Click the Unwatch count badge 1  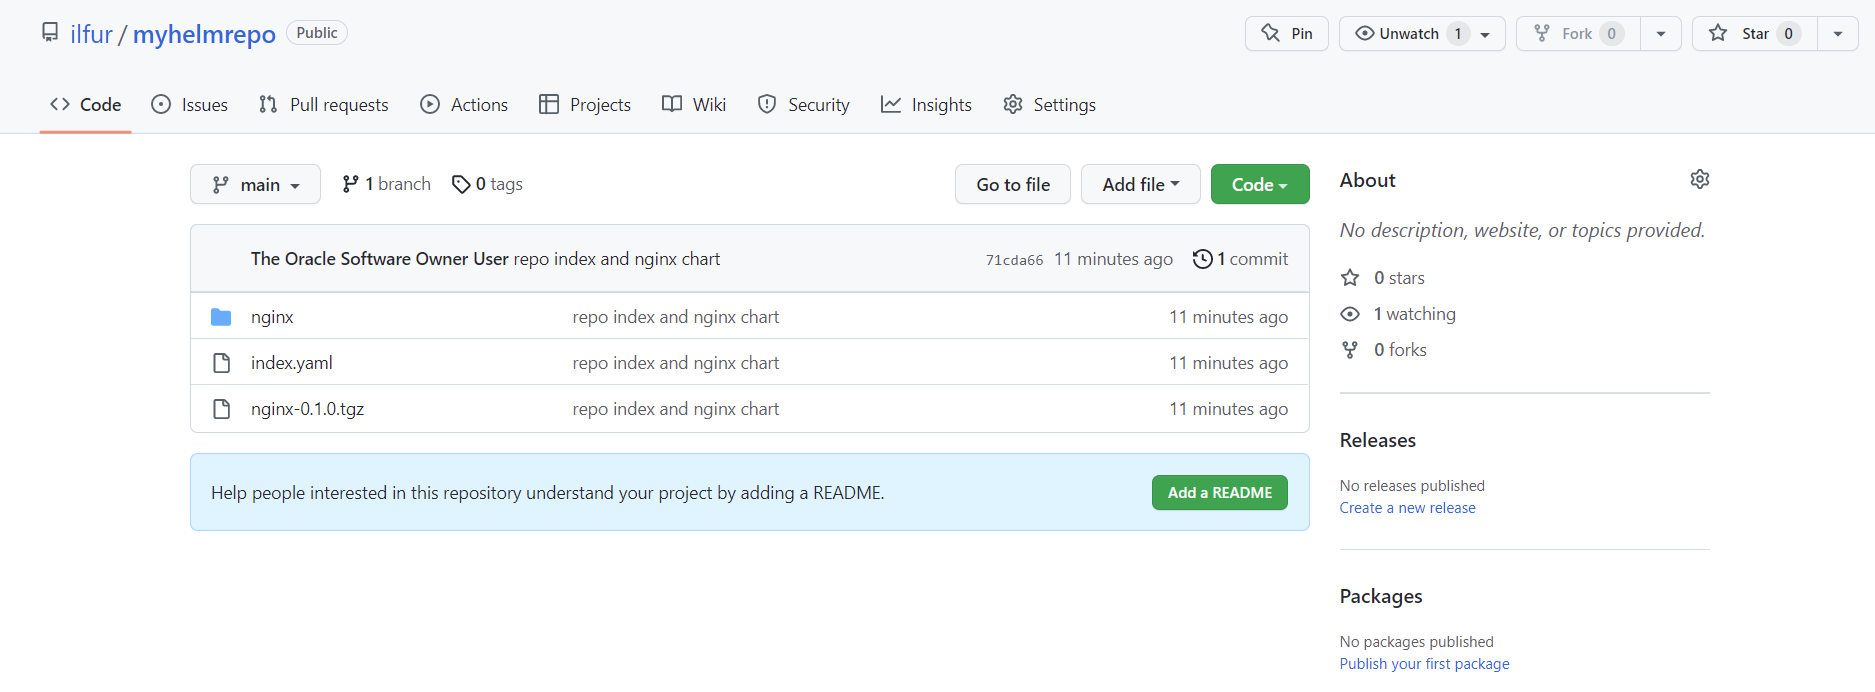[1458, 34]
